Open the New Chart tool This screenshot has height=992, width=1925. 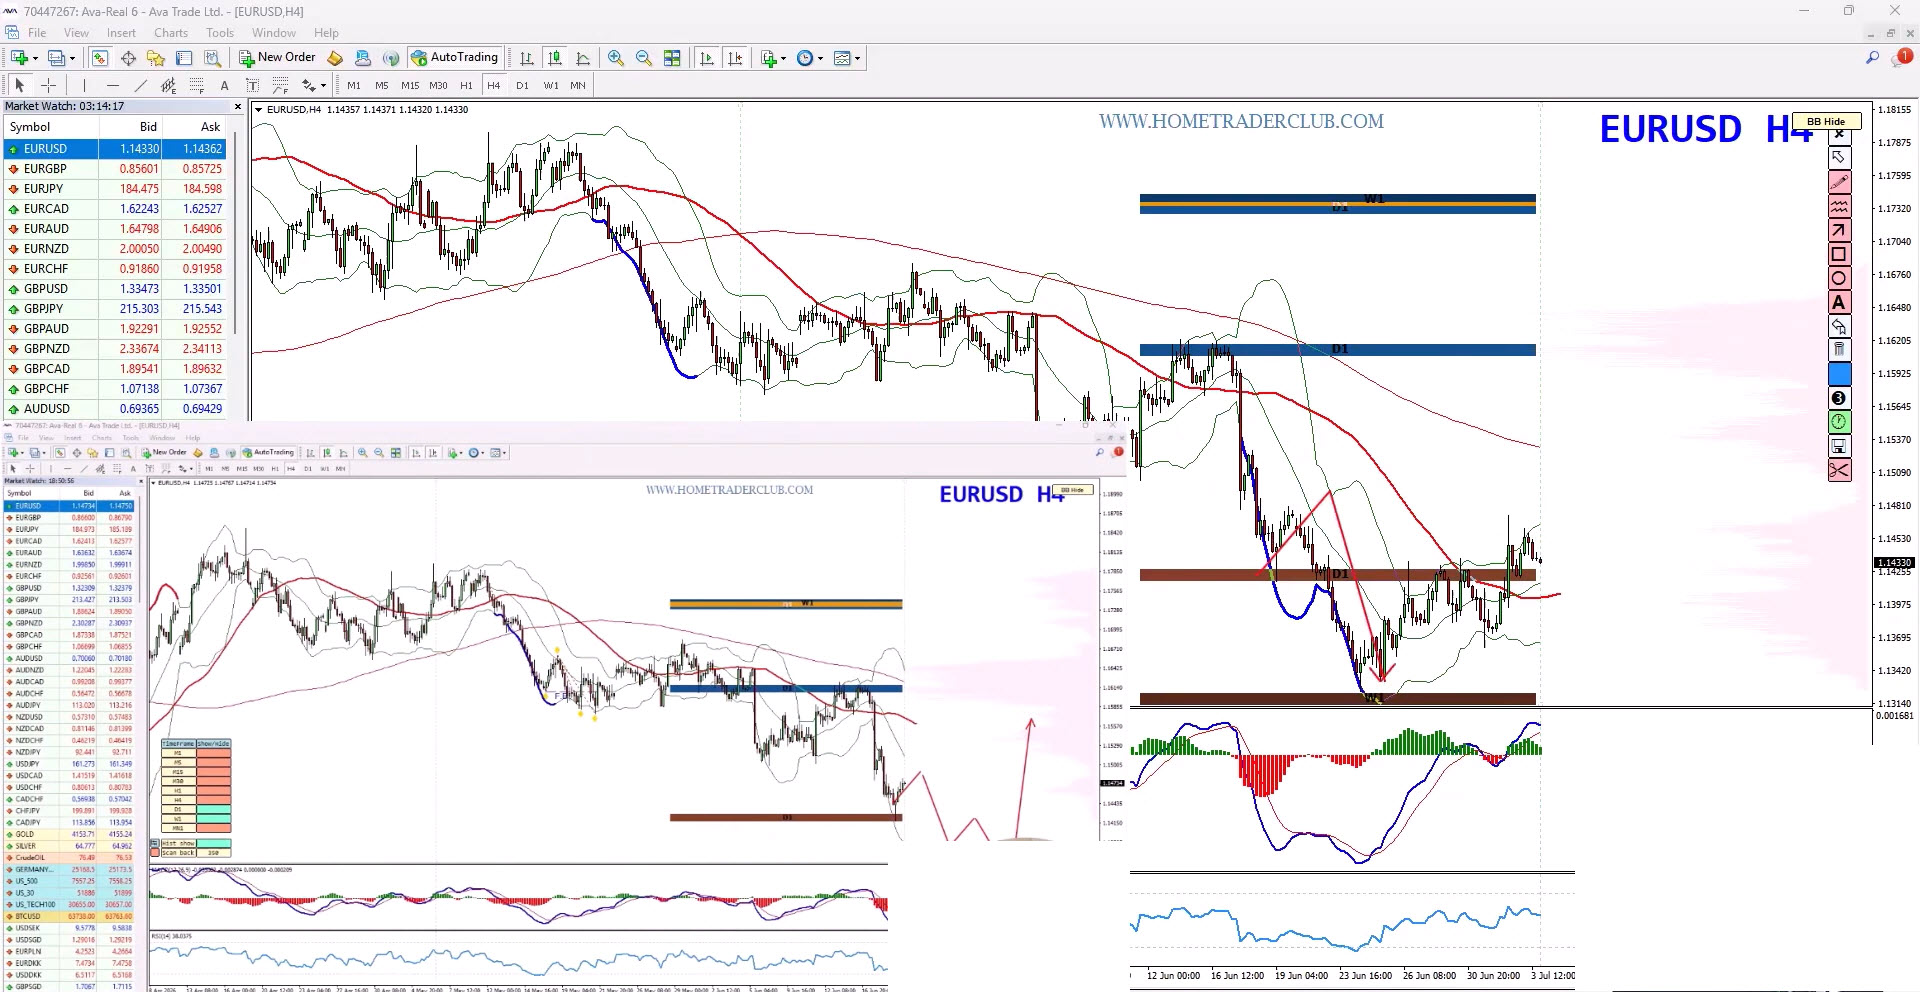tap(19, 58)
